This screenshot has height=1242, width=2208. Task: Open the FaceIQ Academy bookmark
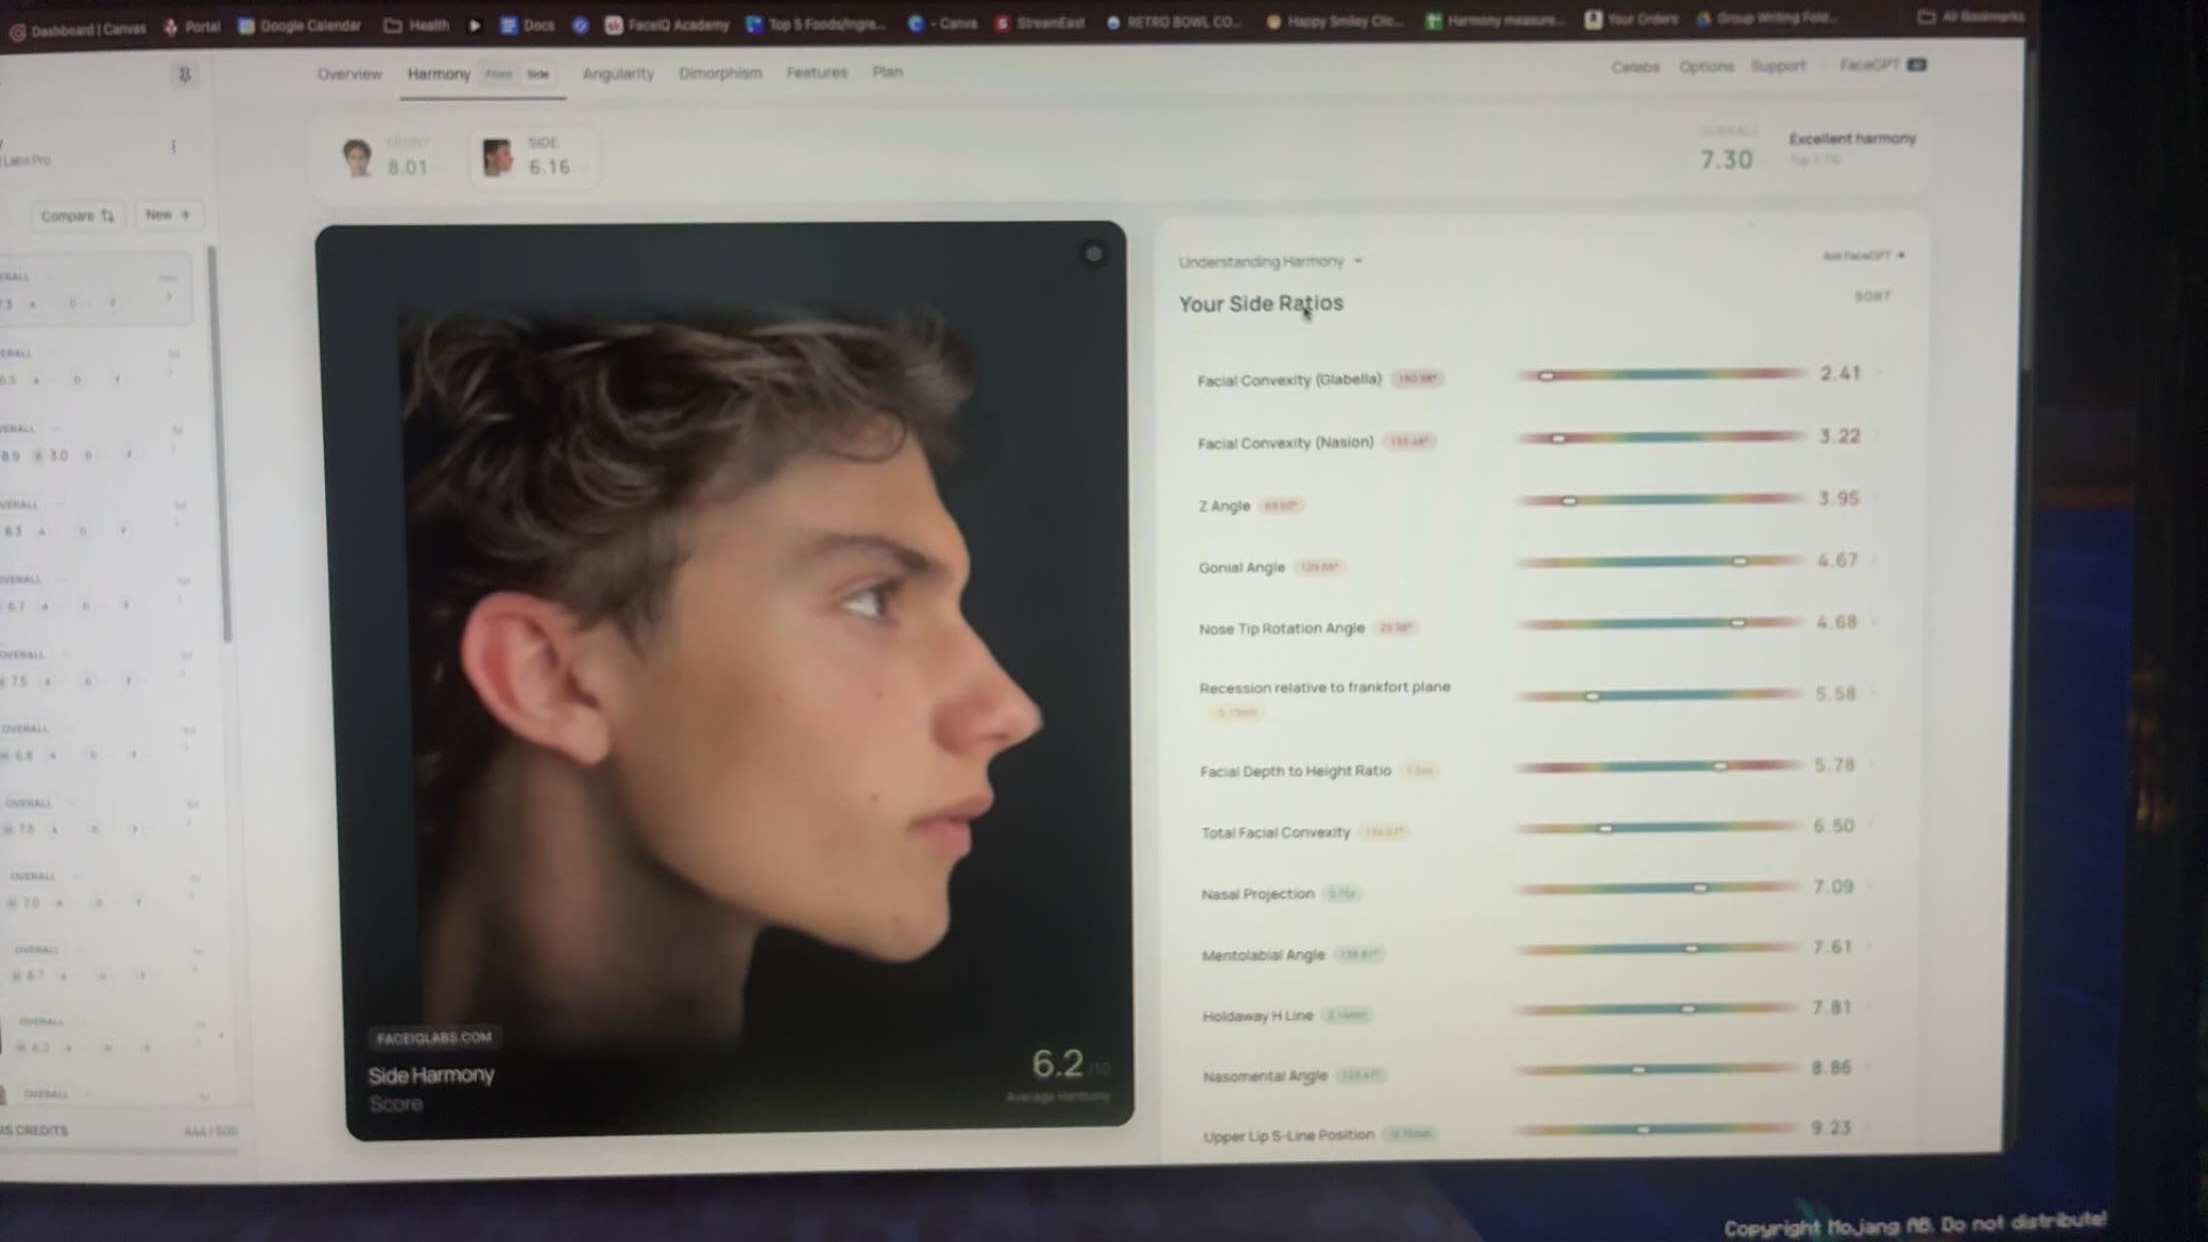point(667,25)
